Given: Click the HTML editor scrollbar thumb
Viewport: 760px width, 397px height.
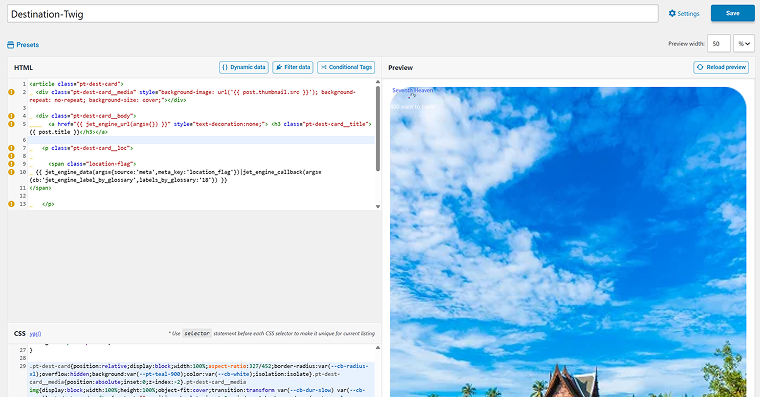Looking at the screenshot, I should 378,128.
